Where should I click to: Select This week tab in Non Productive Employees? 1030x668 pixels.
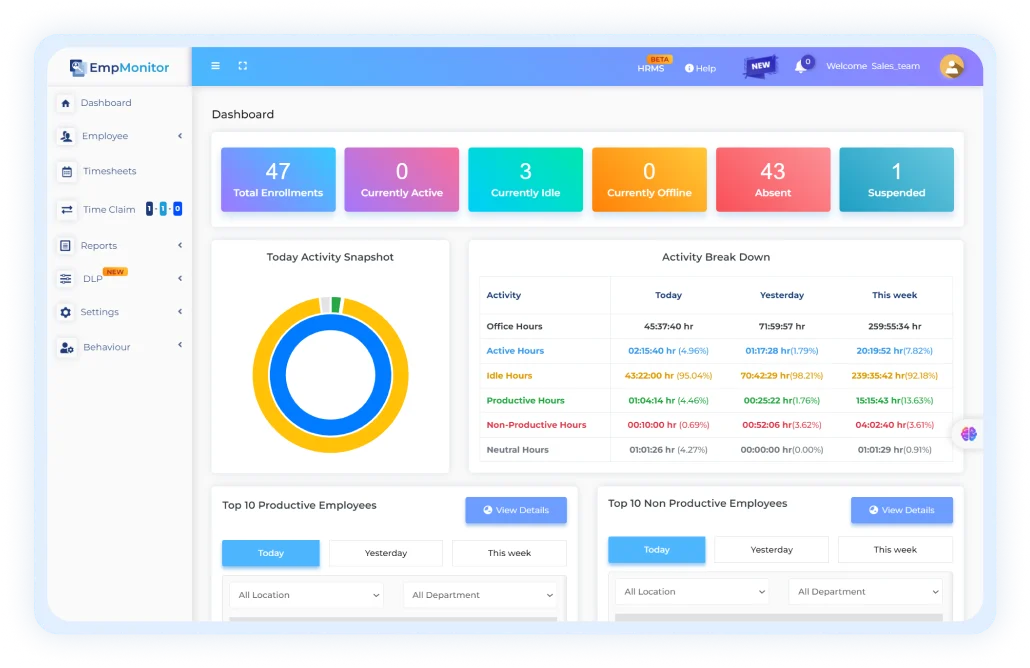coord(895,550)
